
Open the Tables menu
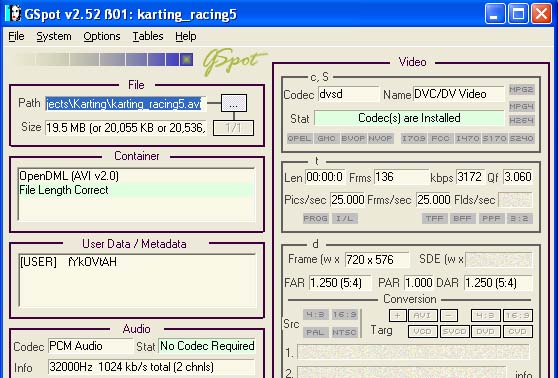pyautogui.click(x=148, y=36)
